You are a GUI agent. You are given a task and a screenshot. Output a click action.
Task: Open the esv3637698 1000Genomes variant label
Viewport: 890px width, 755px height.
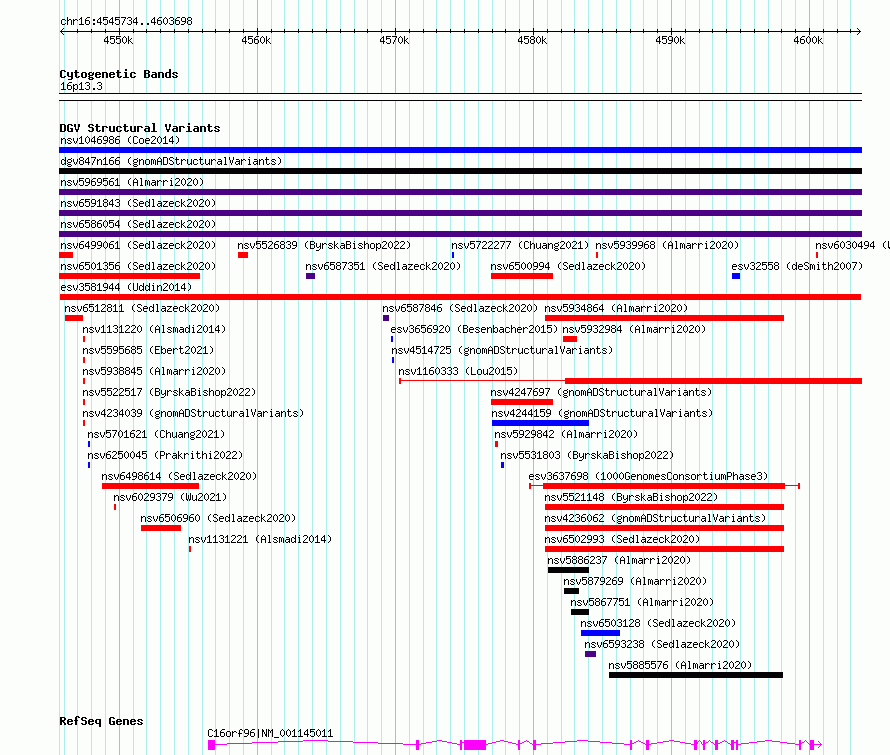click(x=648, y=476)
